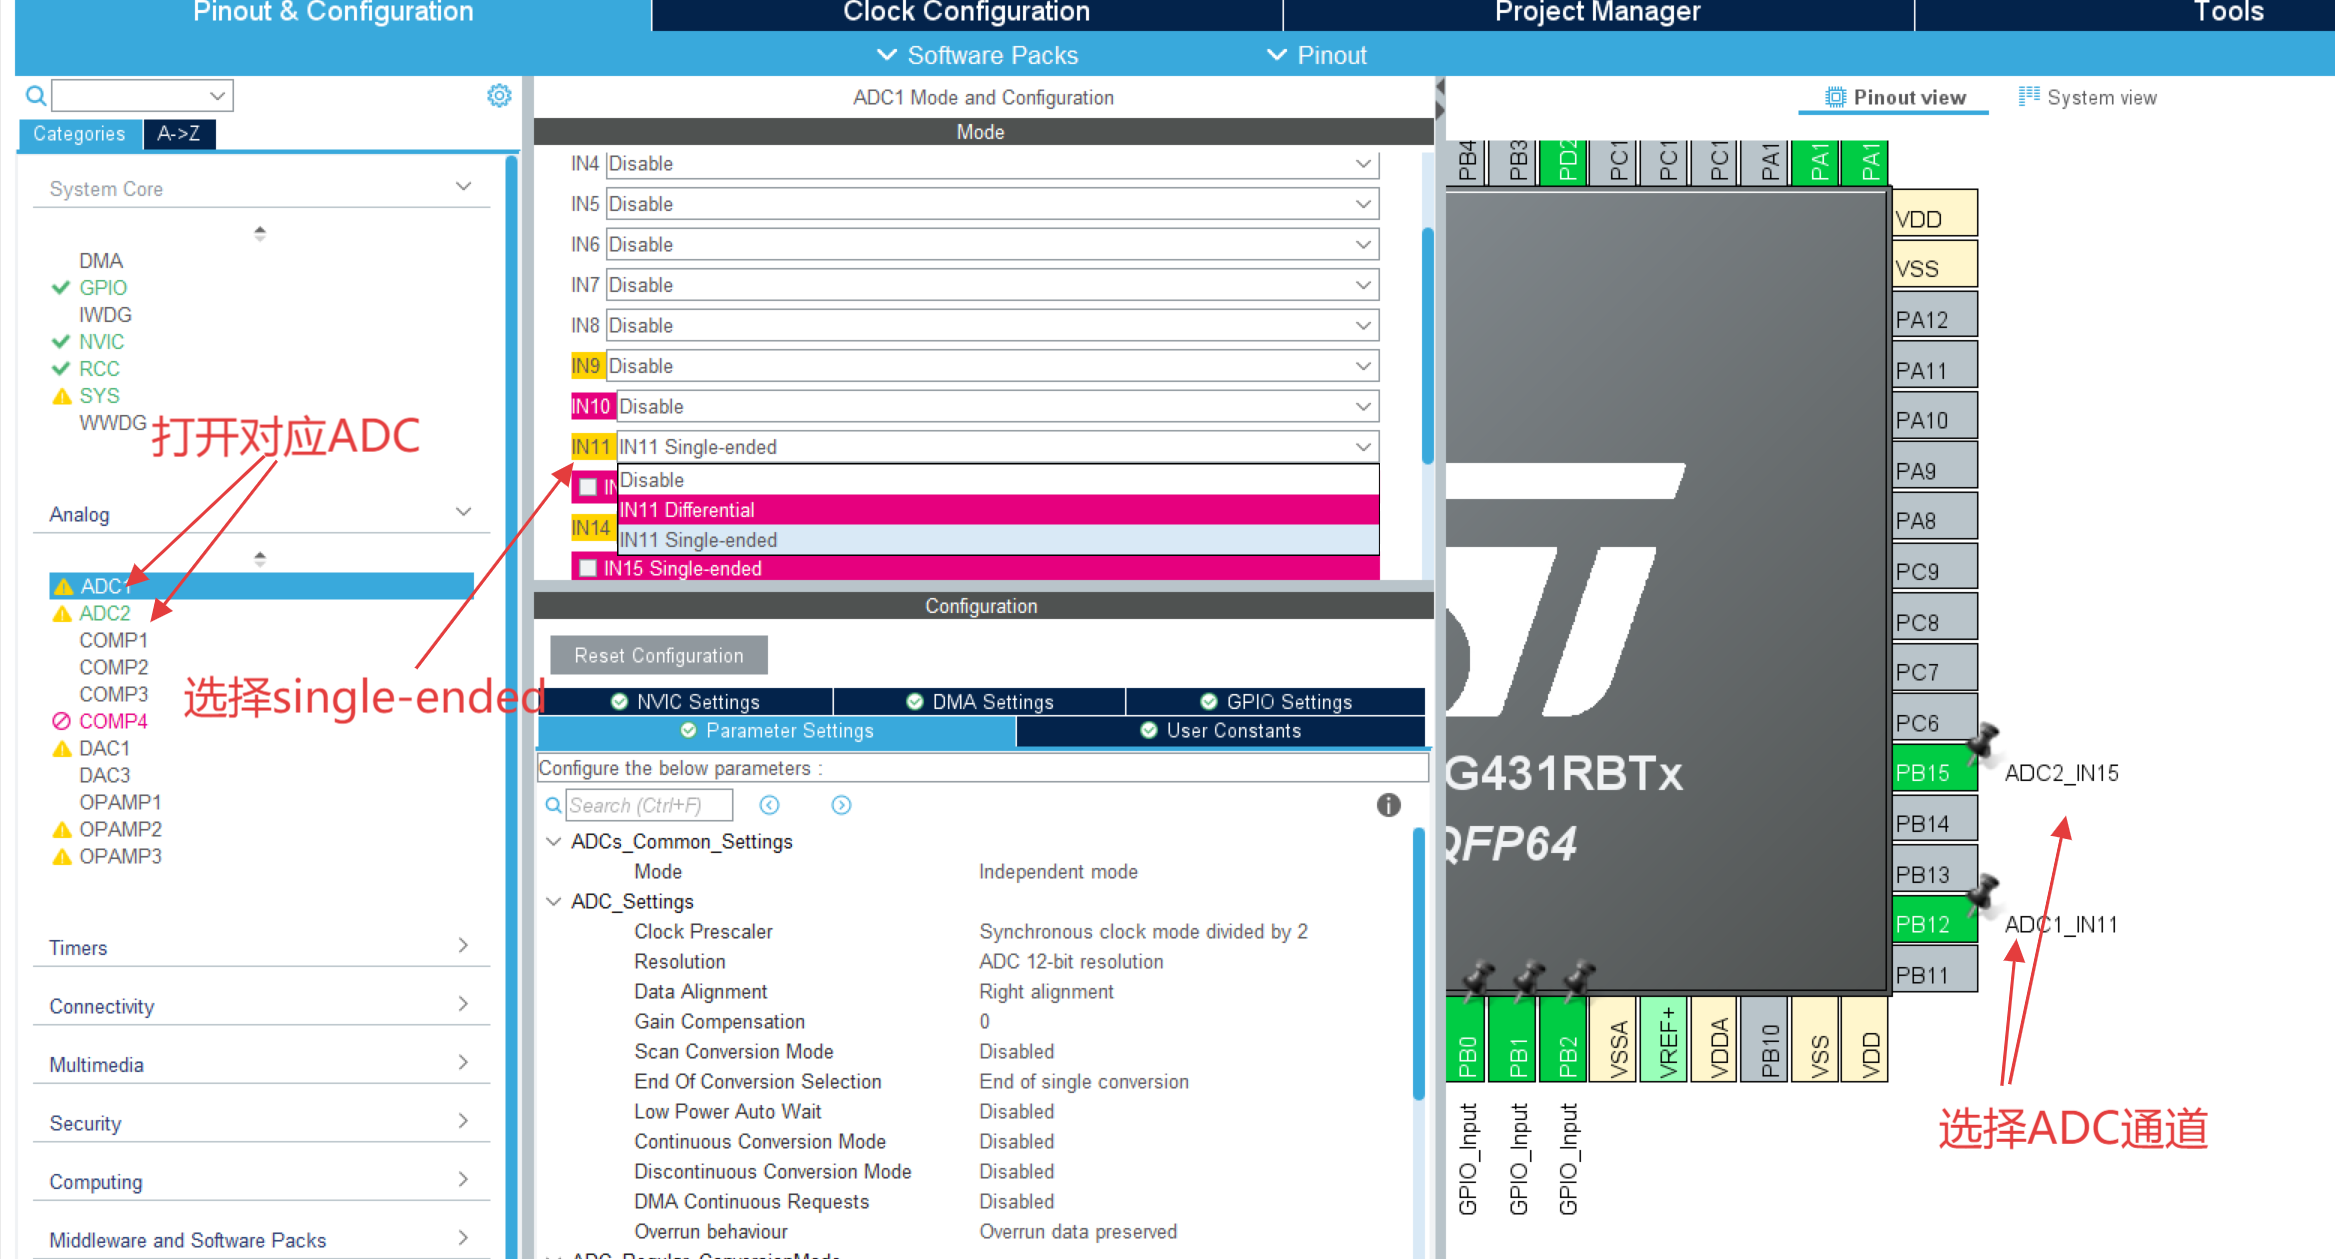Image resolution: width=2335 pixels, height=1259 pixels.
Task: Click the Reset Configuration button
Action: (658, 656)
